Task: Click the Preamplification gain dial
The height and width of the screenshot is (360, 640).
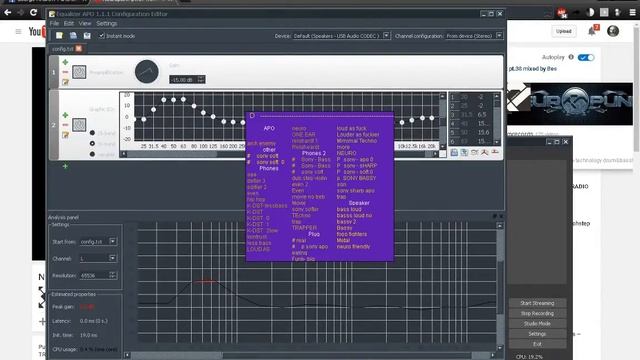Action: coord(147,72)
